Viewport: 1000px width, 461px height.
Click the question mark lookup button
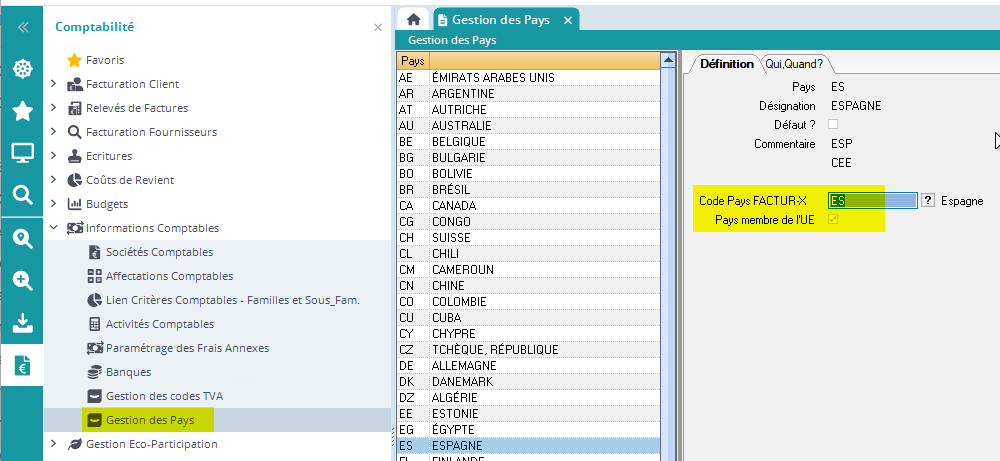click(928, 201)
